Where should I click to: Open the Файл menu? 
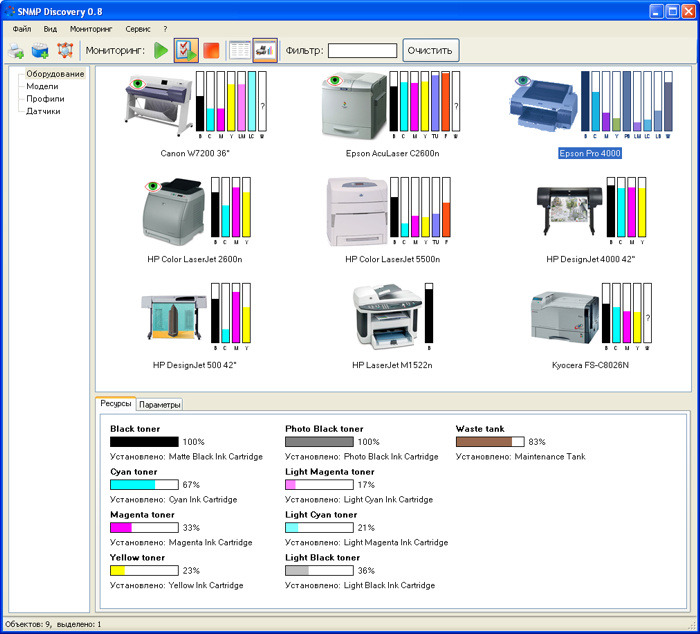[x=21, y=29]
